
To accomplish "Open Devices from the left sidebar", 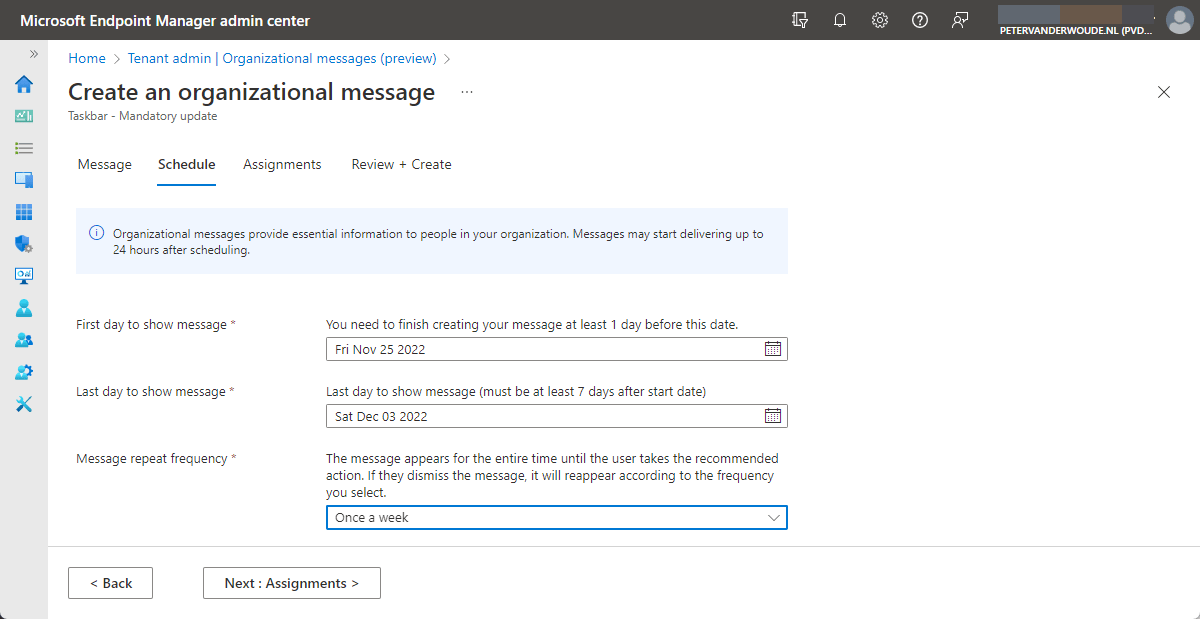I will pos(23,179).
